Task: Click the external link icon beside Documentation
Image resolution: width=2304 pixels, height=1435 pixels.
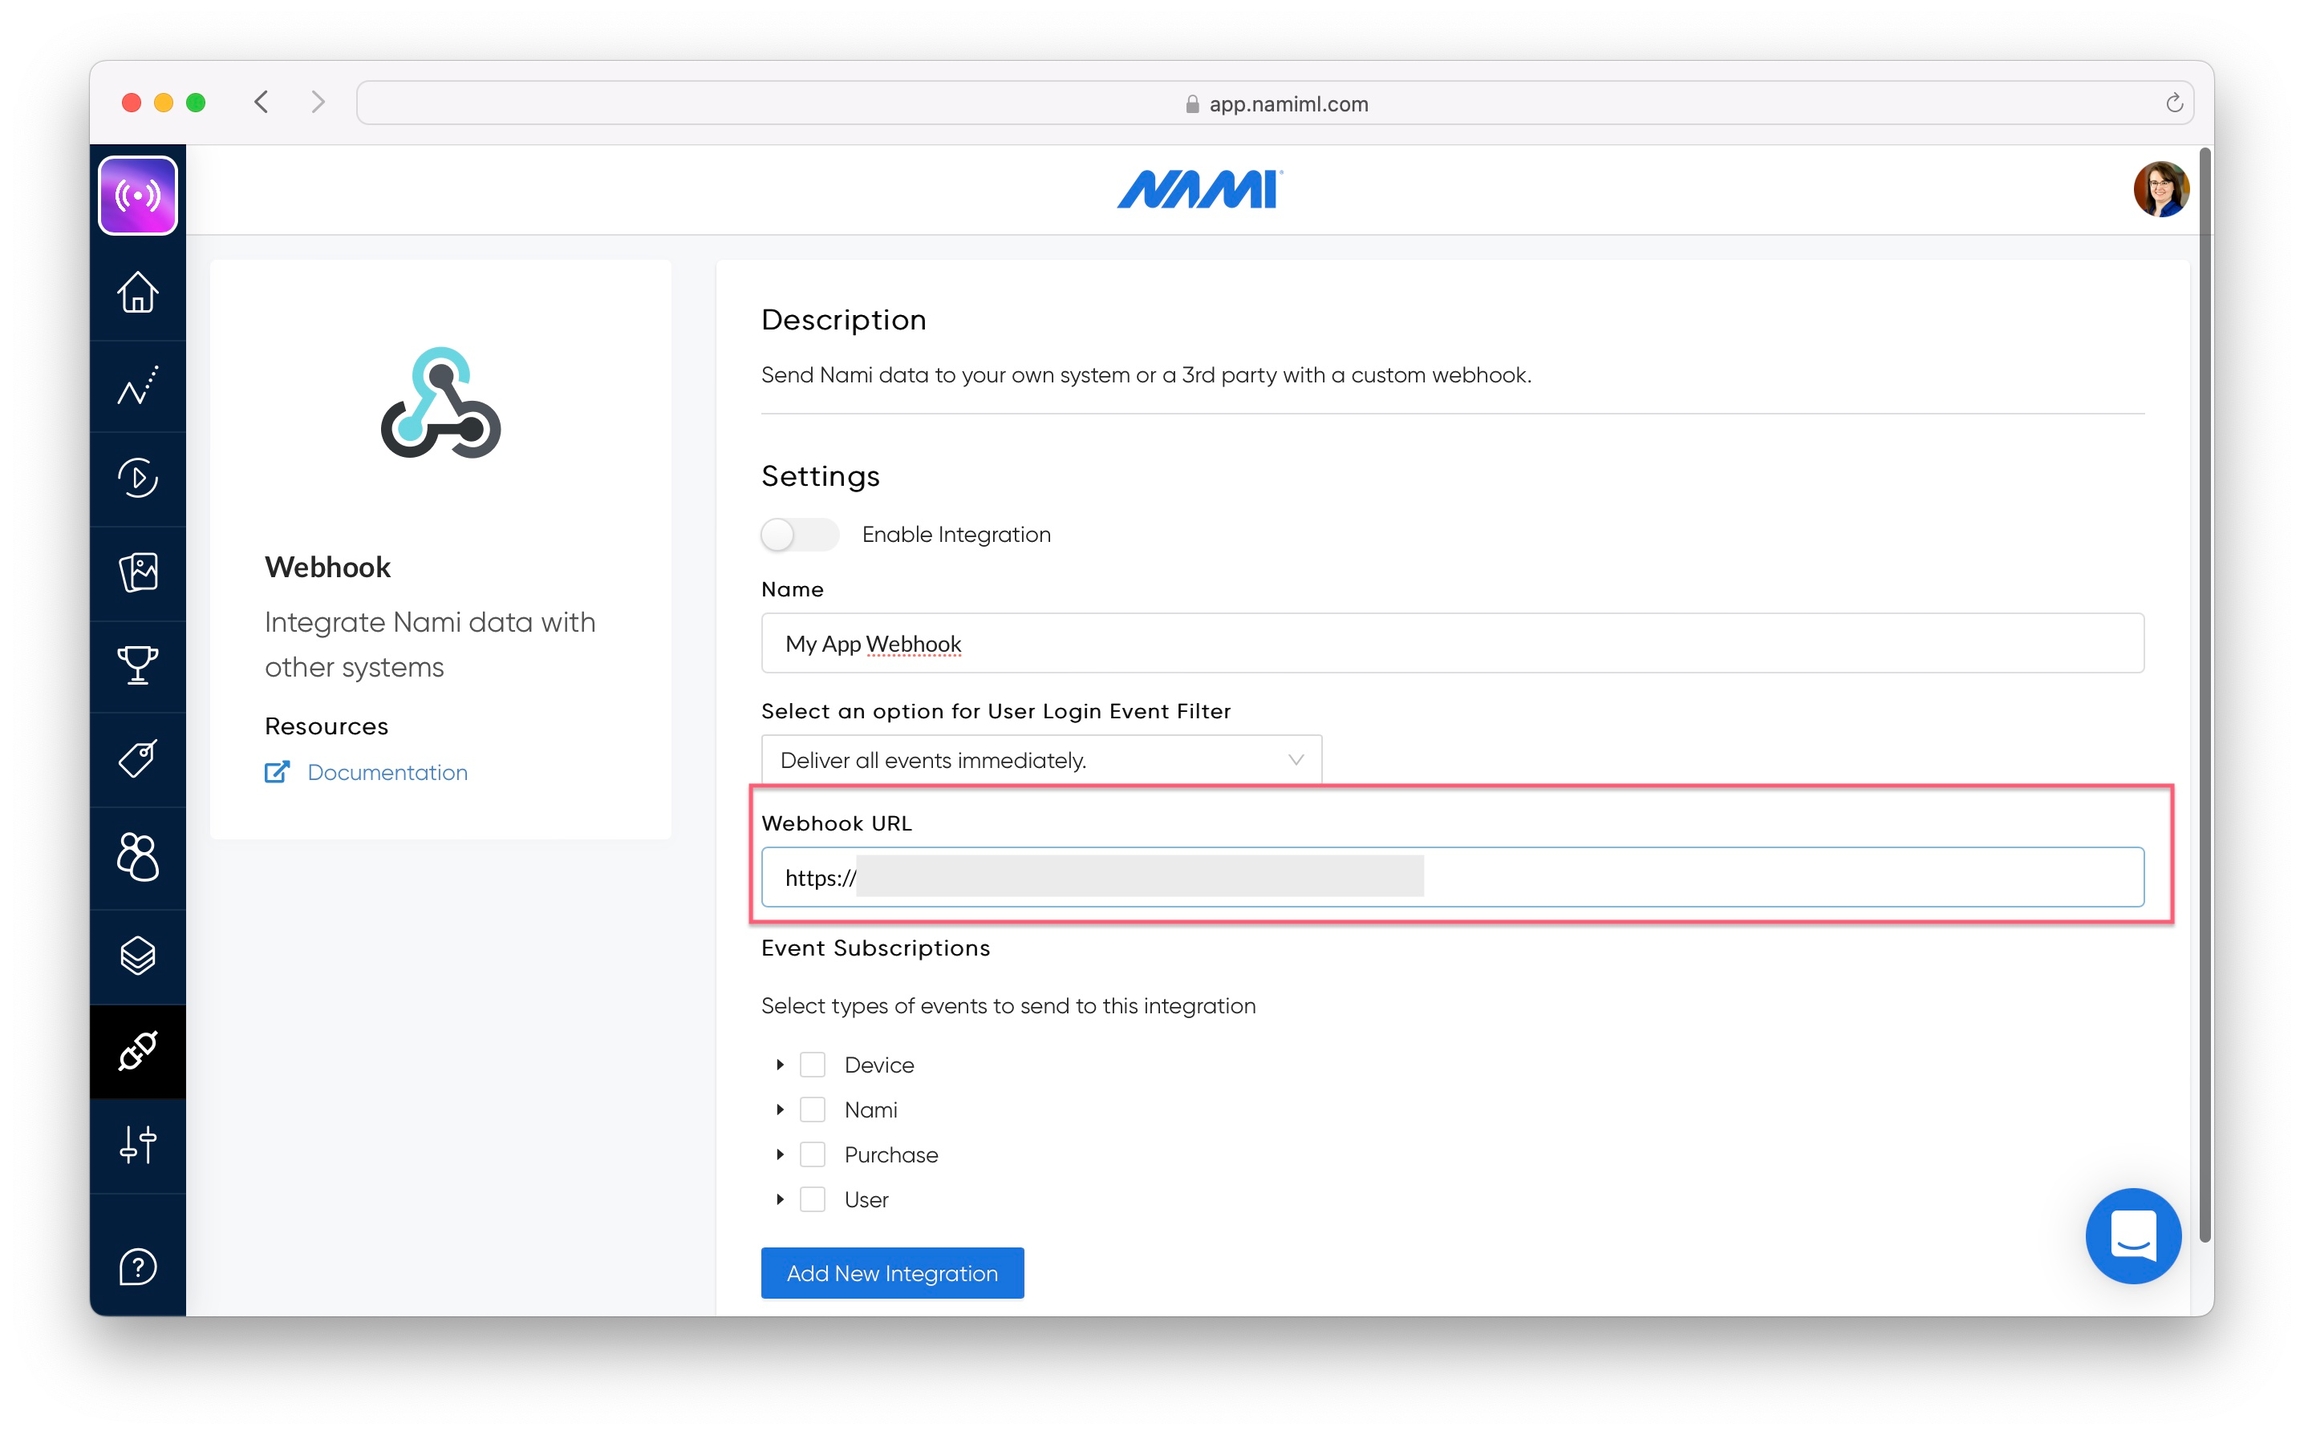Action: click(x=277, y=772)
